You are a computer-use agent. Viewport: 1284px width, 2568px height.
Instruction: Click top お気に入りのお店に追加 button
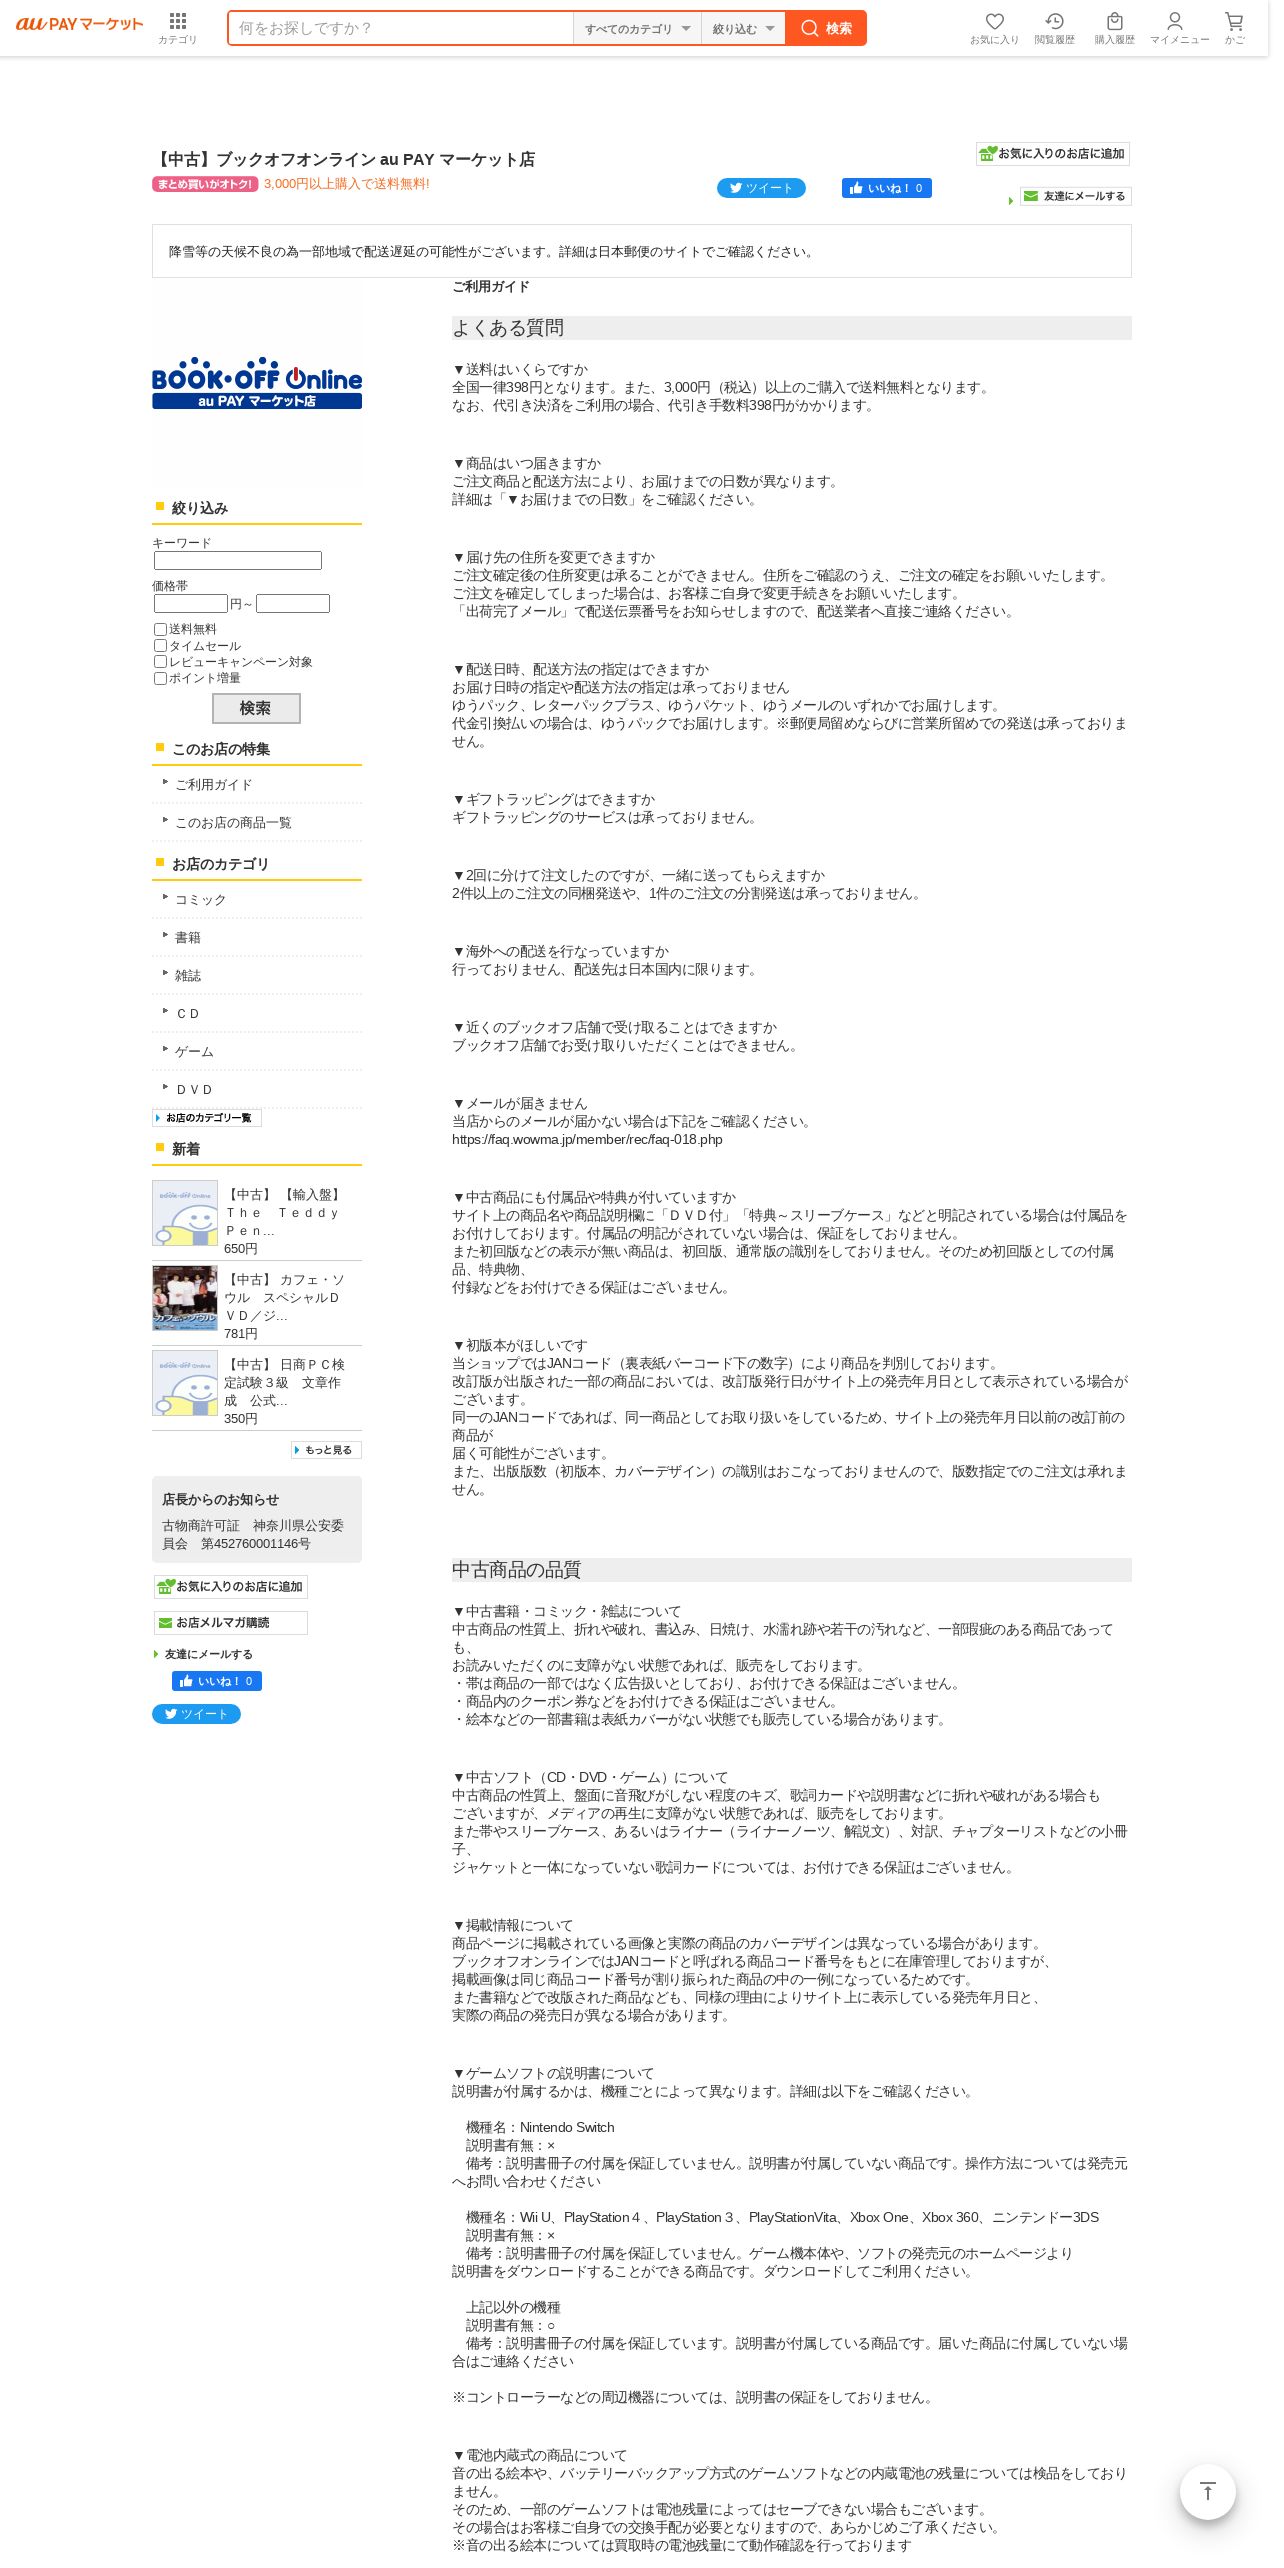pyautogui.click(x=1053, y=154)
